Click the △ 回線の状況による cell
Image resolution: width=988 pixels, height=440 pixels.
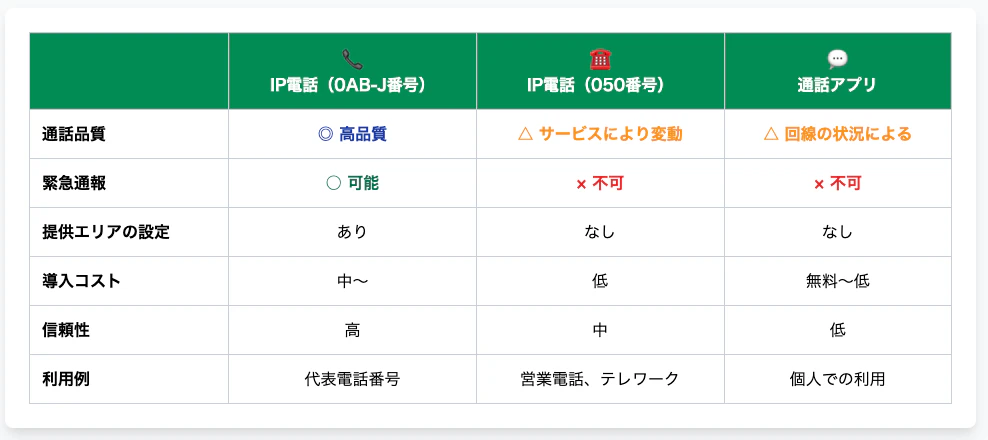(838, 134)
